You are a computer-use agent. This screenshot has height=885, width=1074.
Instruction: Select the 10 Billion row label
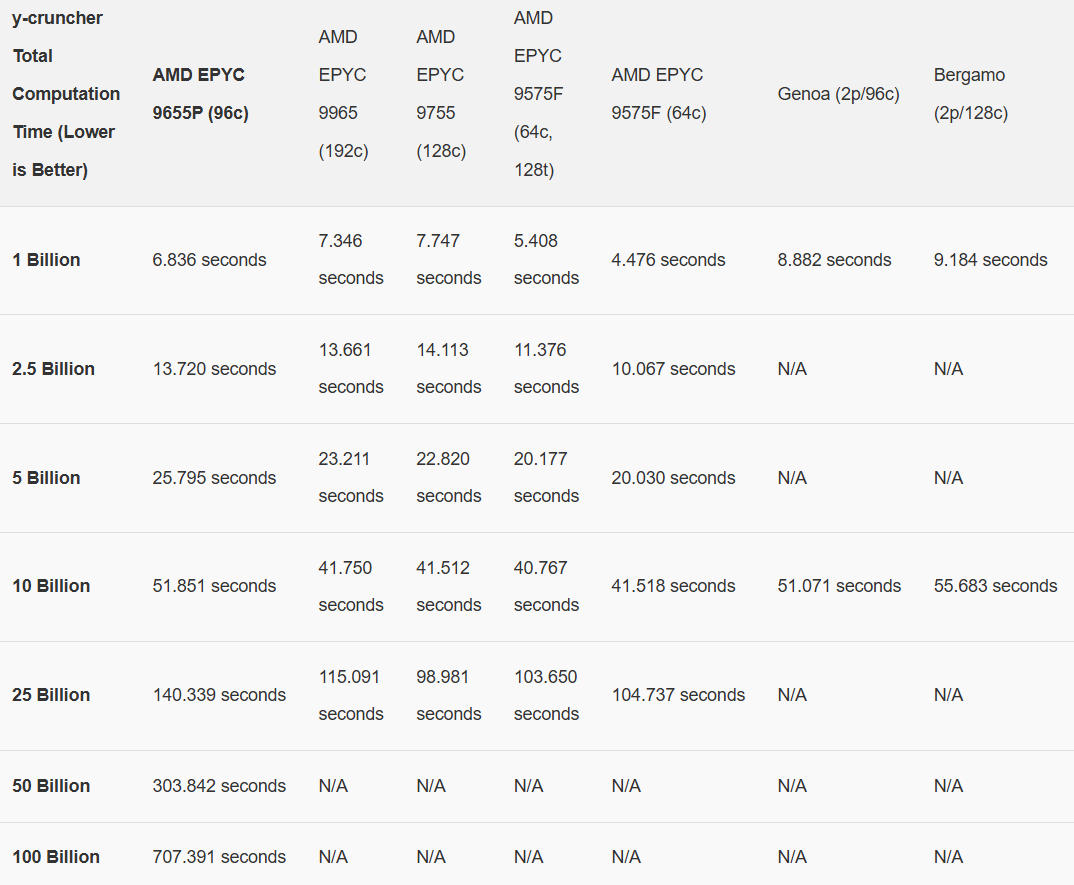pyautogui.click(x=51, y=586)
